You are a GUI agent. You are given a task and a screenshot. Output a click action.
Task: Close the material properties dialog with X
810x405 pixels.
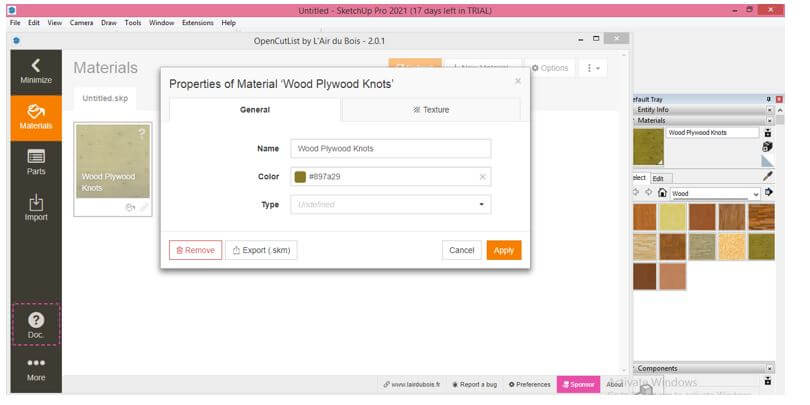(518, 81)
